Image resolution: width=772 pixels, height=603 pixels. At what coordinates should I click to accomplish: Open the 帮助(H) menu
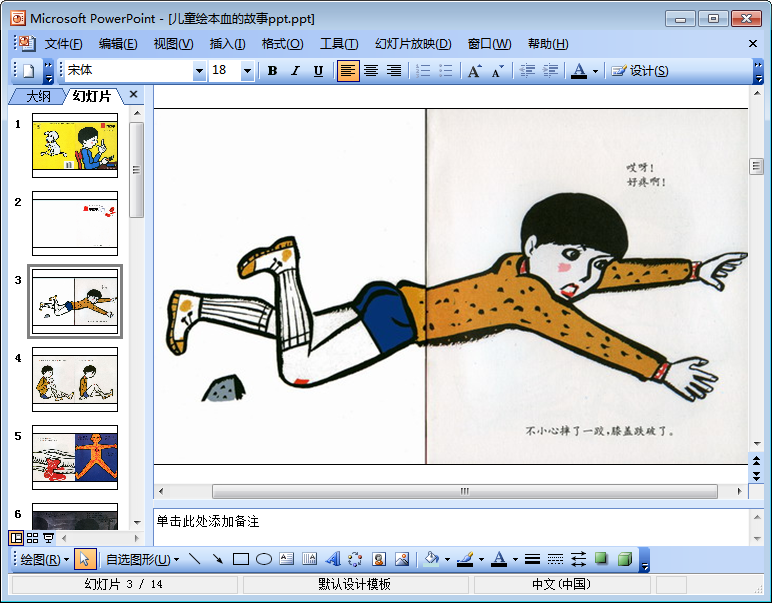[548, 44]
